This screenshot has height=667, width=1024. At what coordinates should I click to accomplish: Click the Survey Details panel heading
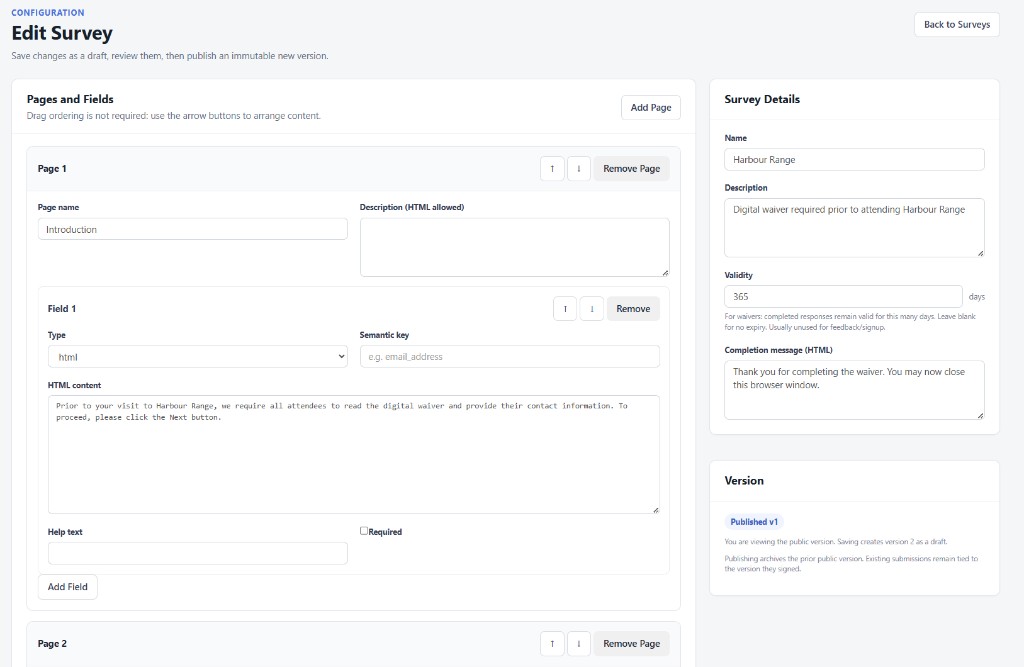(x=762, y=99)
